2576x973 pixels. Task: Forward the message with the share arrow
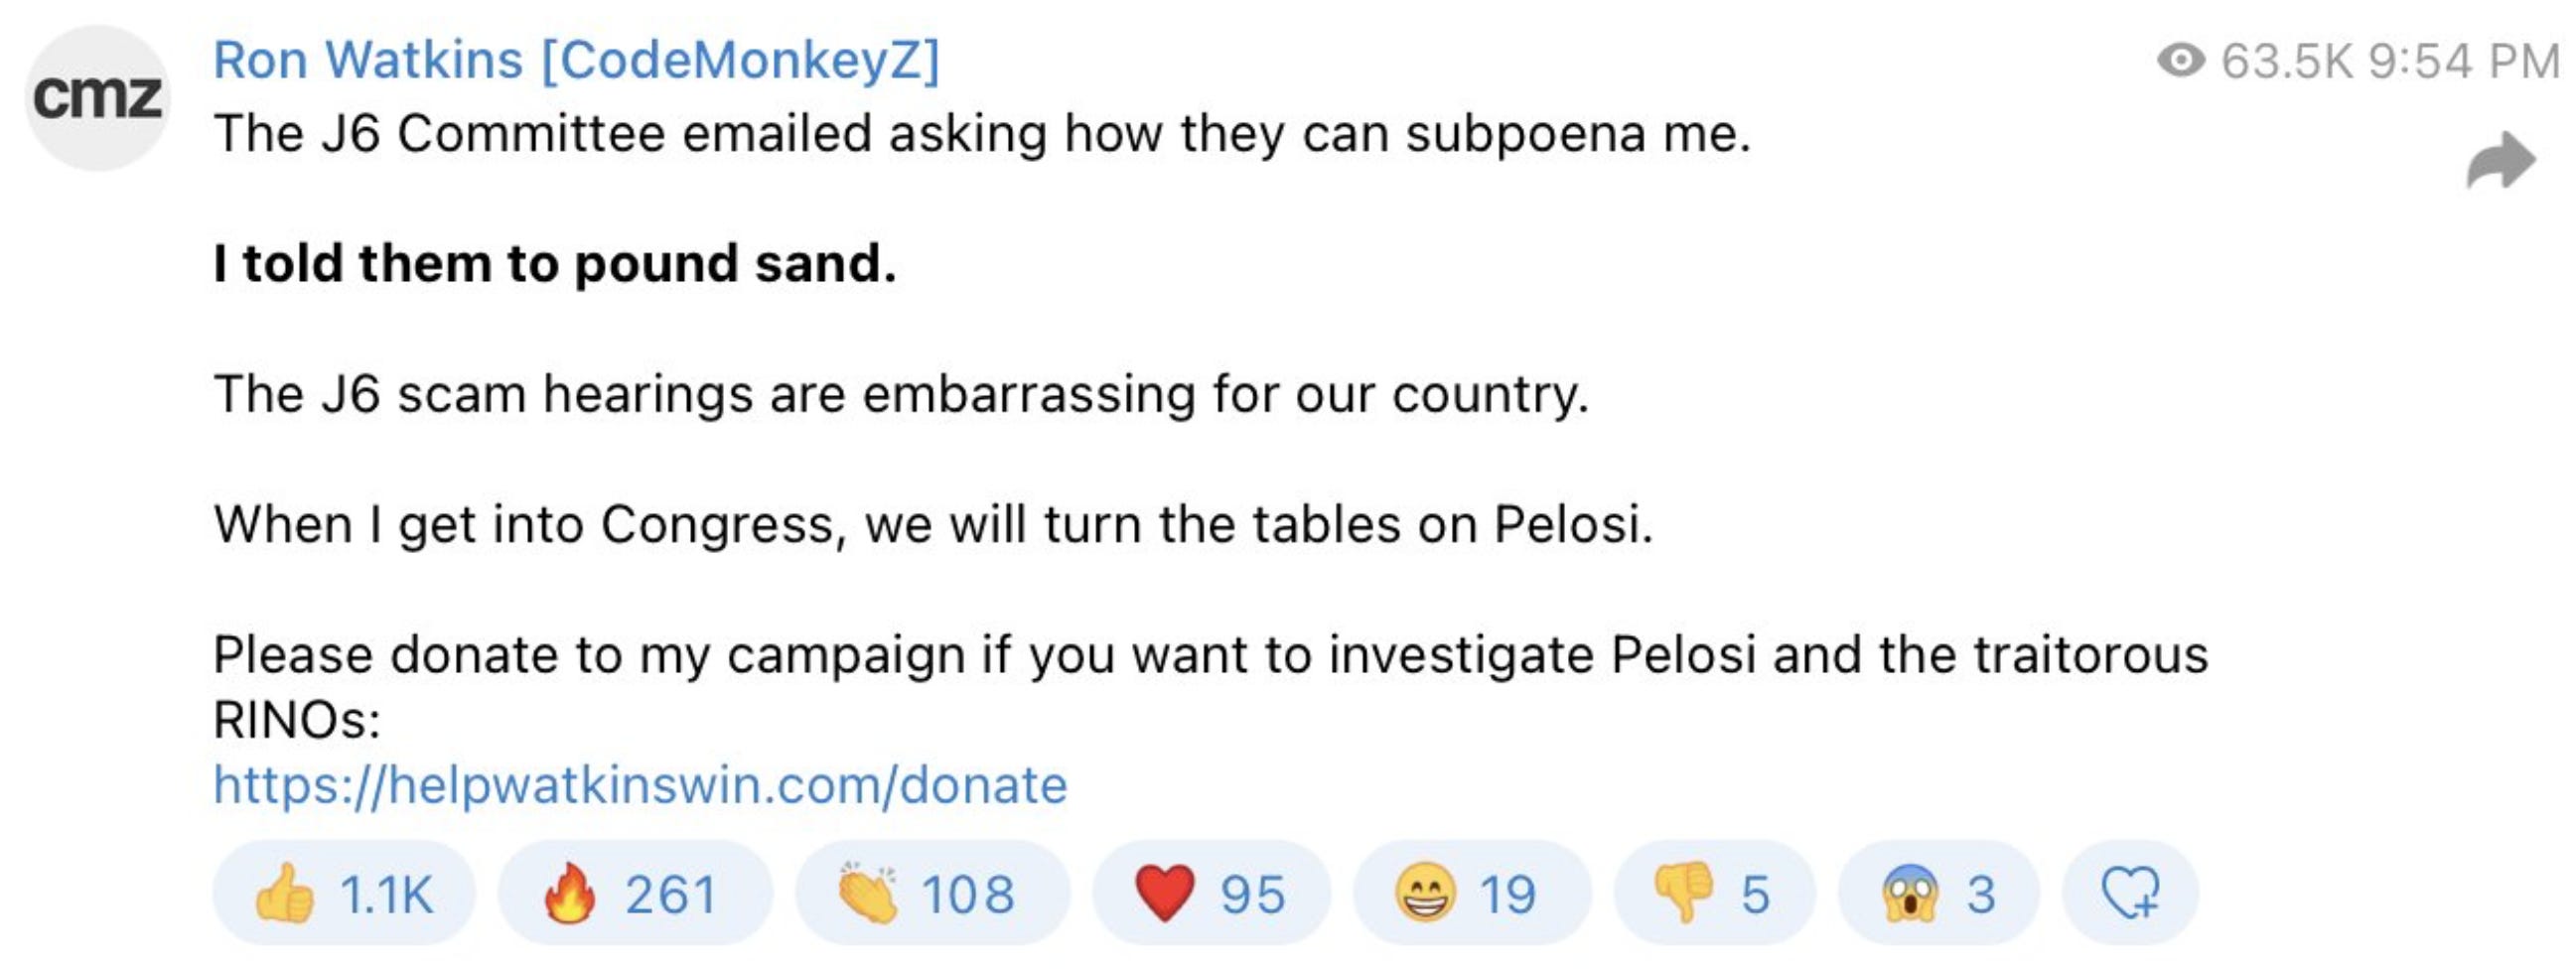click(x=2500, y=161)
